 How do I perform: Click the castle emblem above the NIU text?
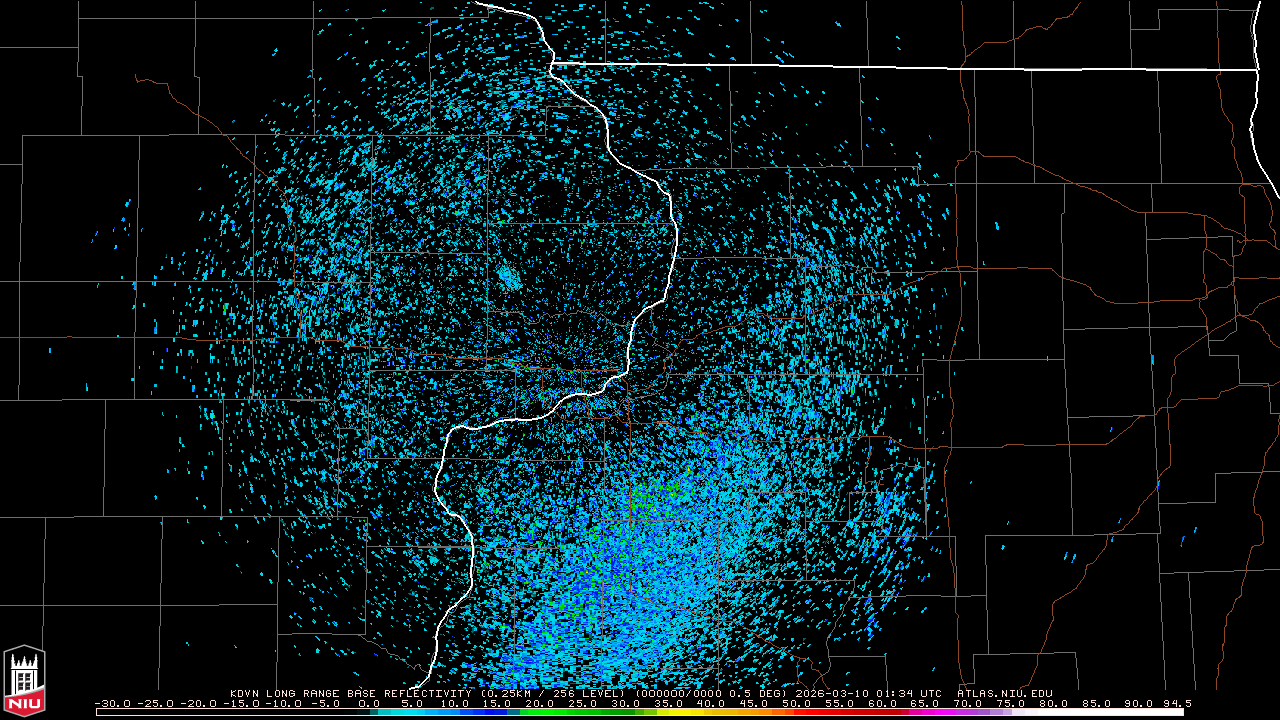24,672
